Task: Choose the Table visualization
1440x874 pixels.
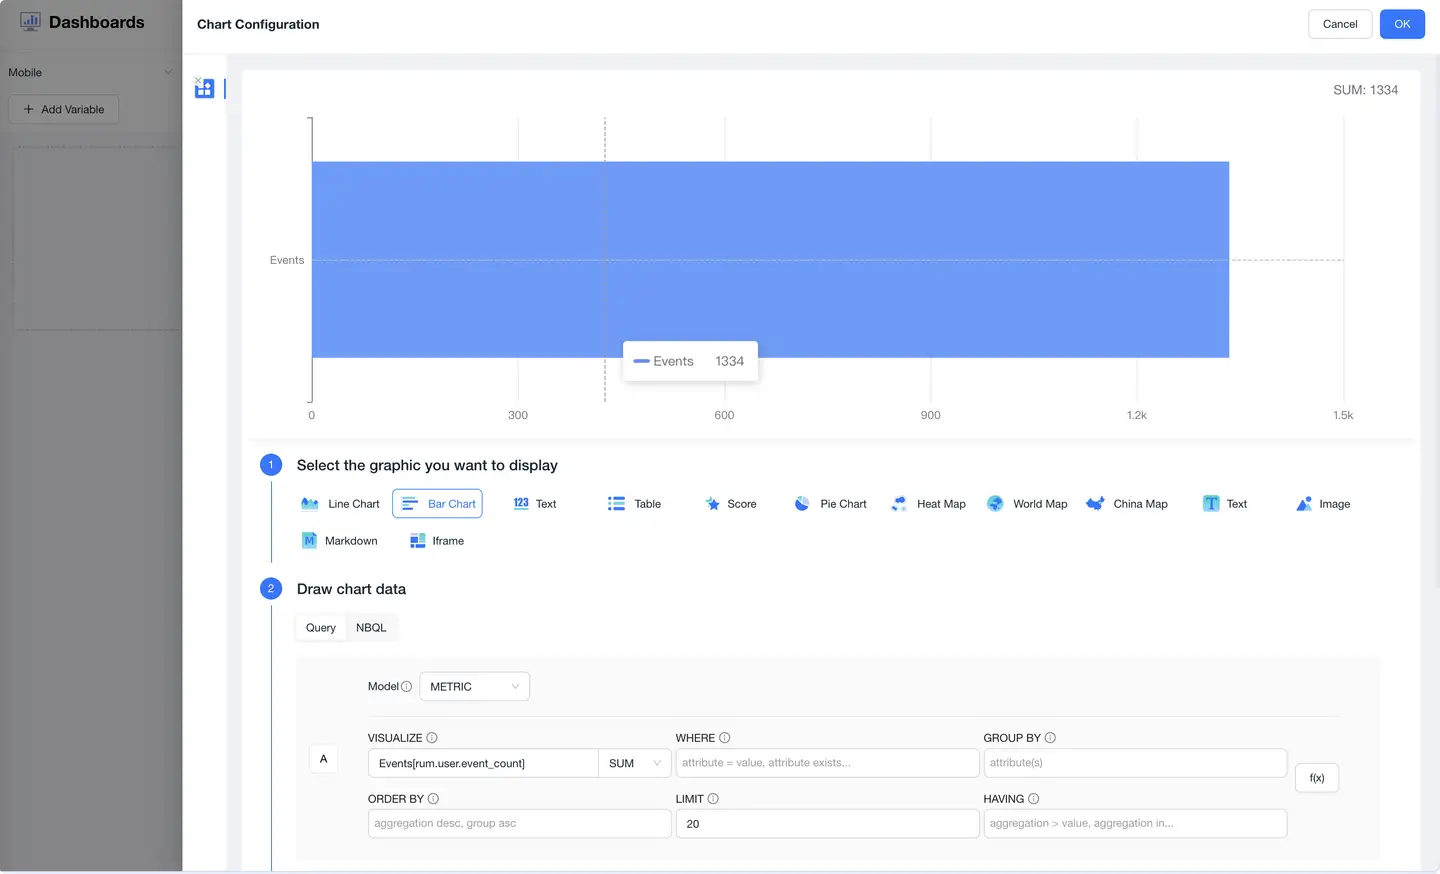Action: (x=633, y=504)
